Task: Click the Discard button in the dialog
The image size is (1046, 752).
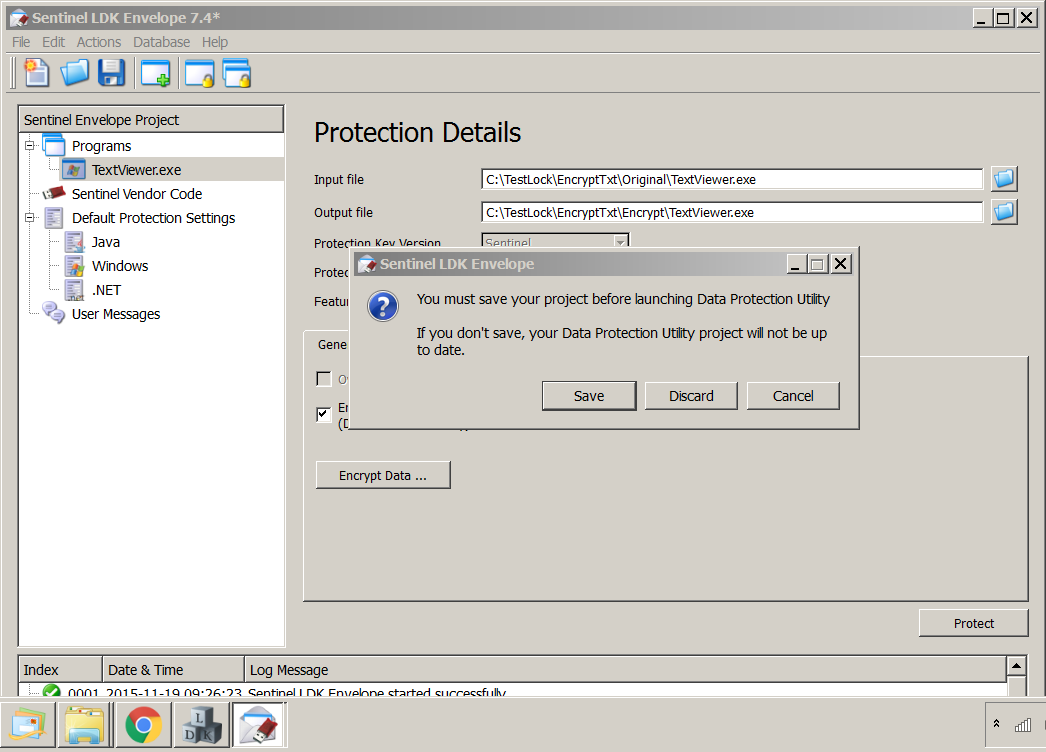Action: click(691, 395)
